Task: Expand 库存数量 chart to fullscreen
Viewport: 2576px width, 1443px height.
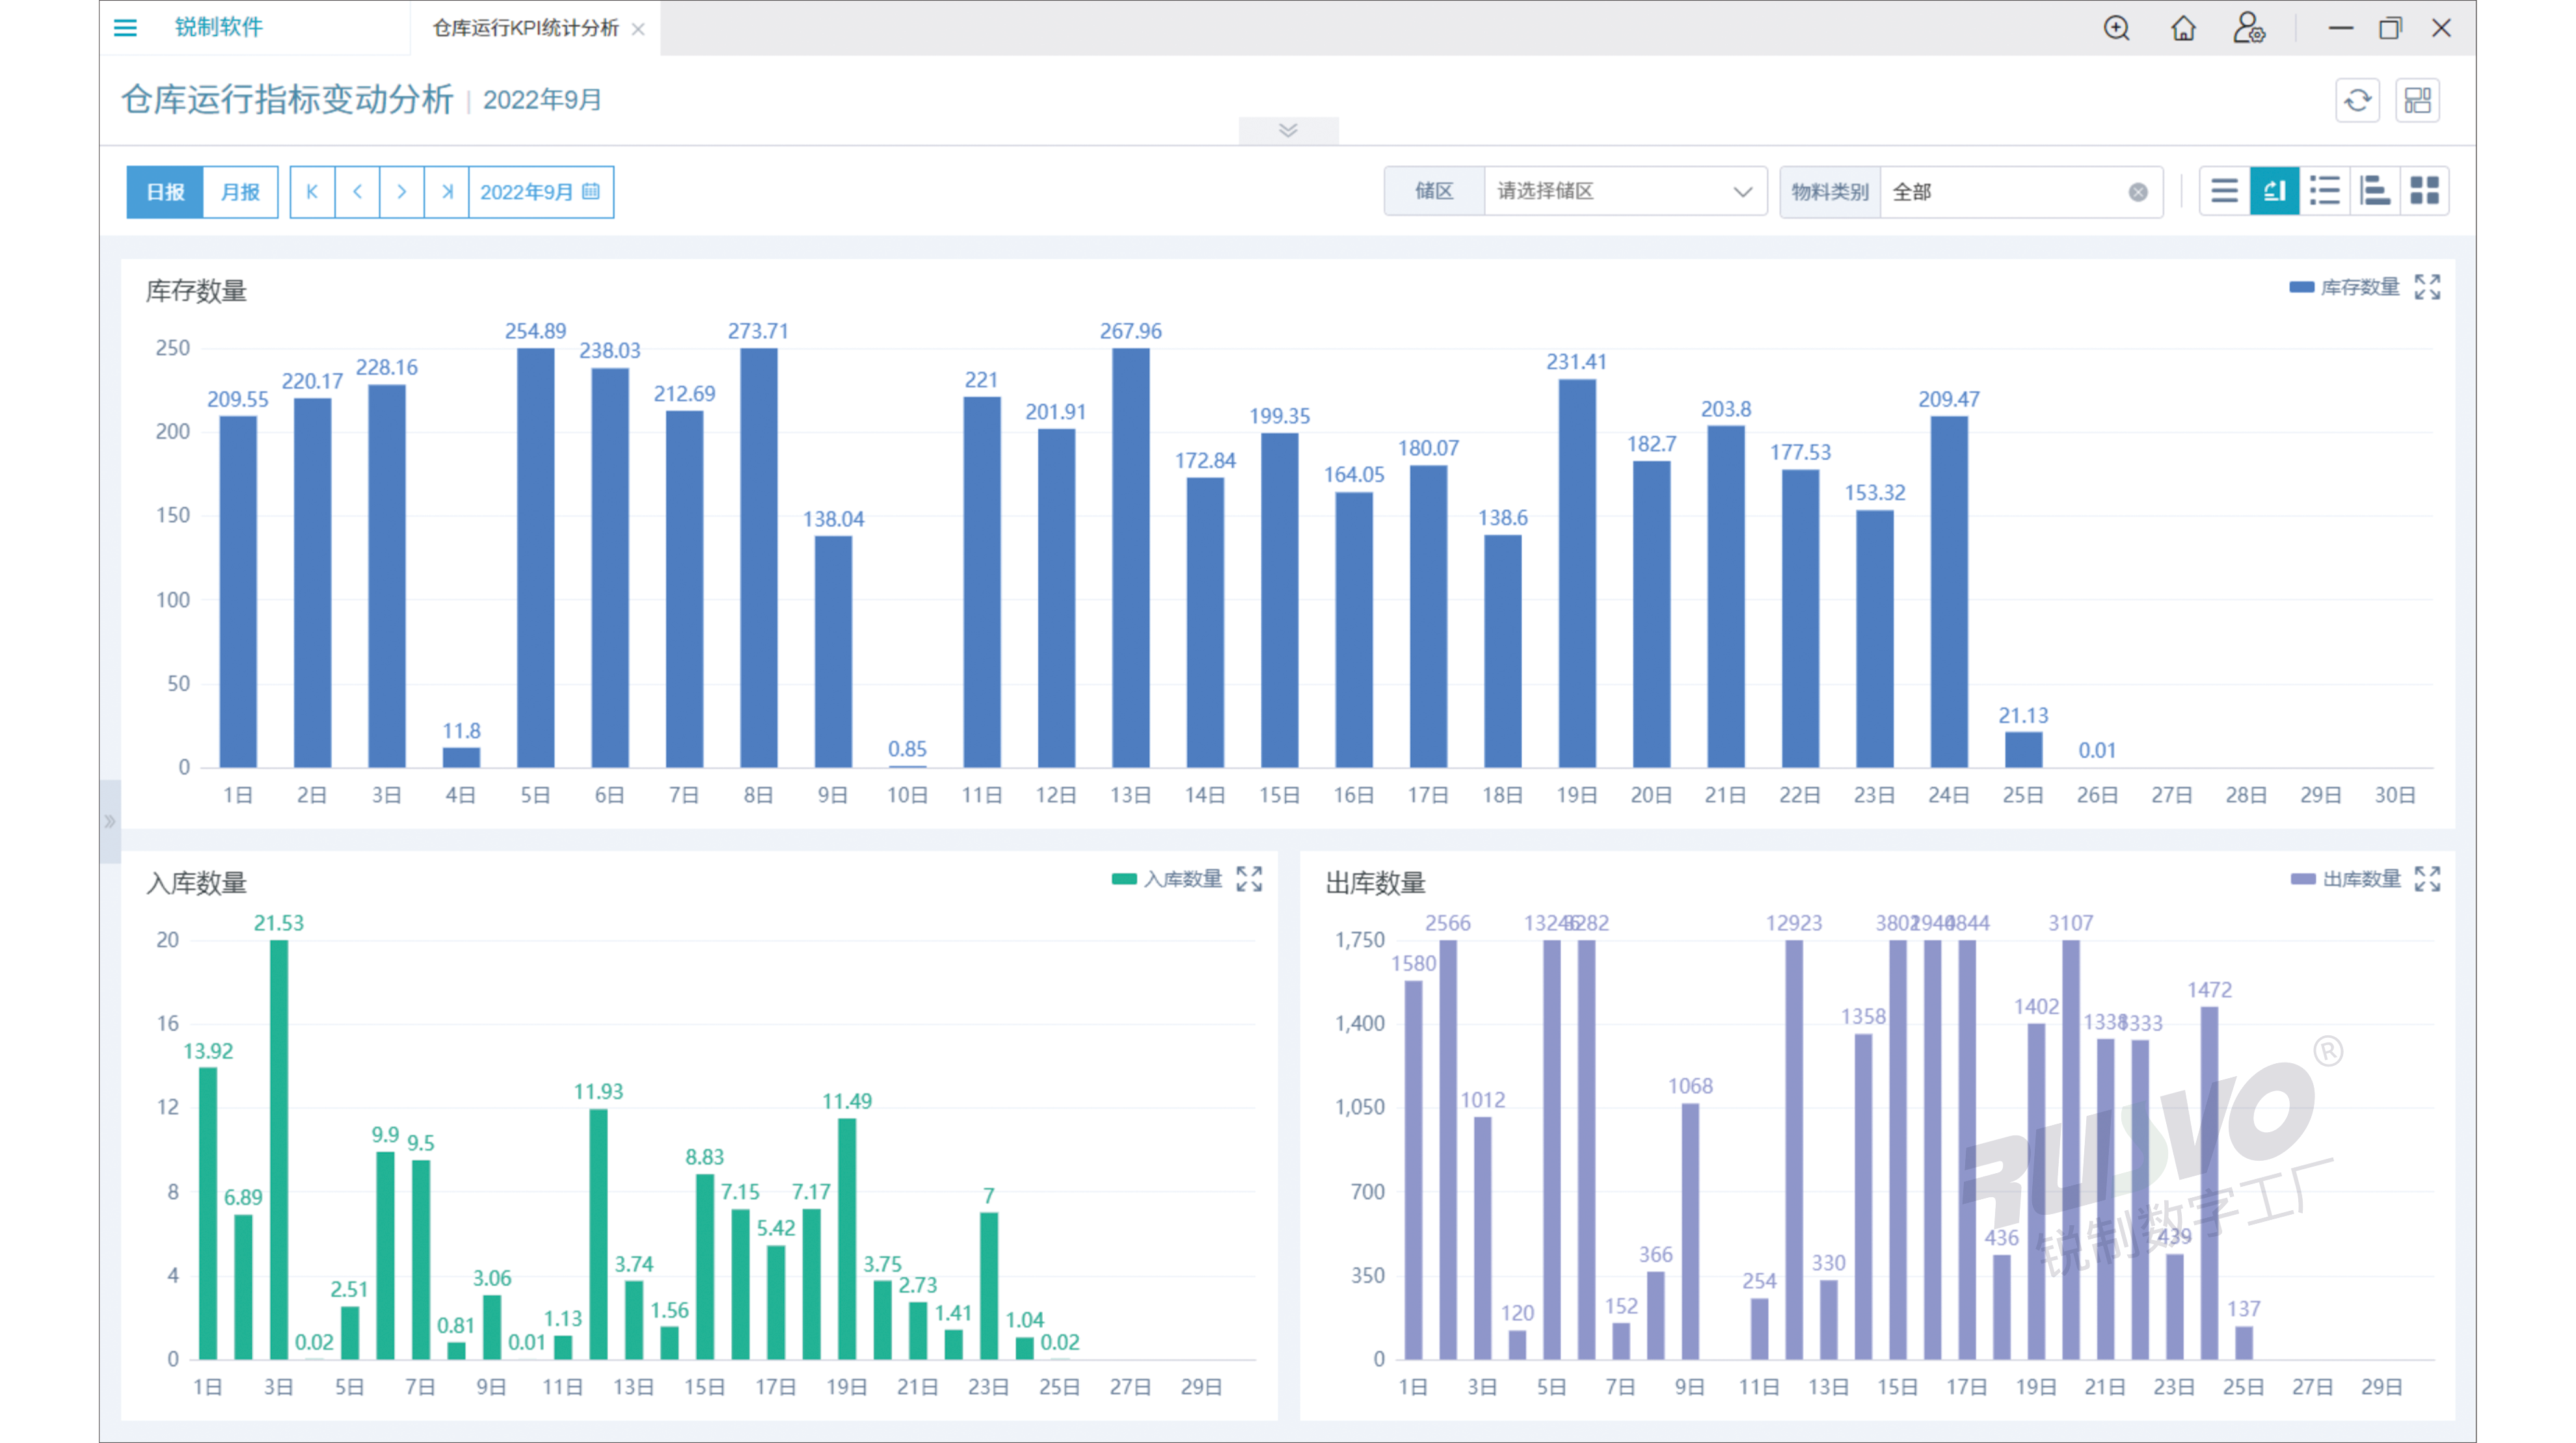Action: click(x=2427, y=288)
